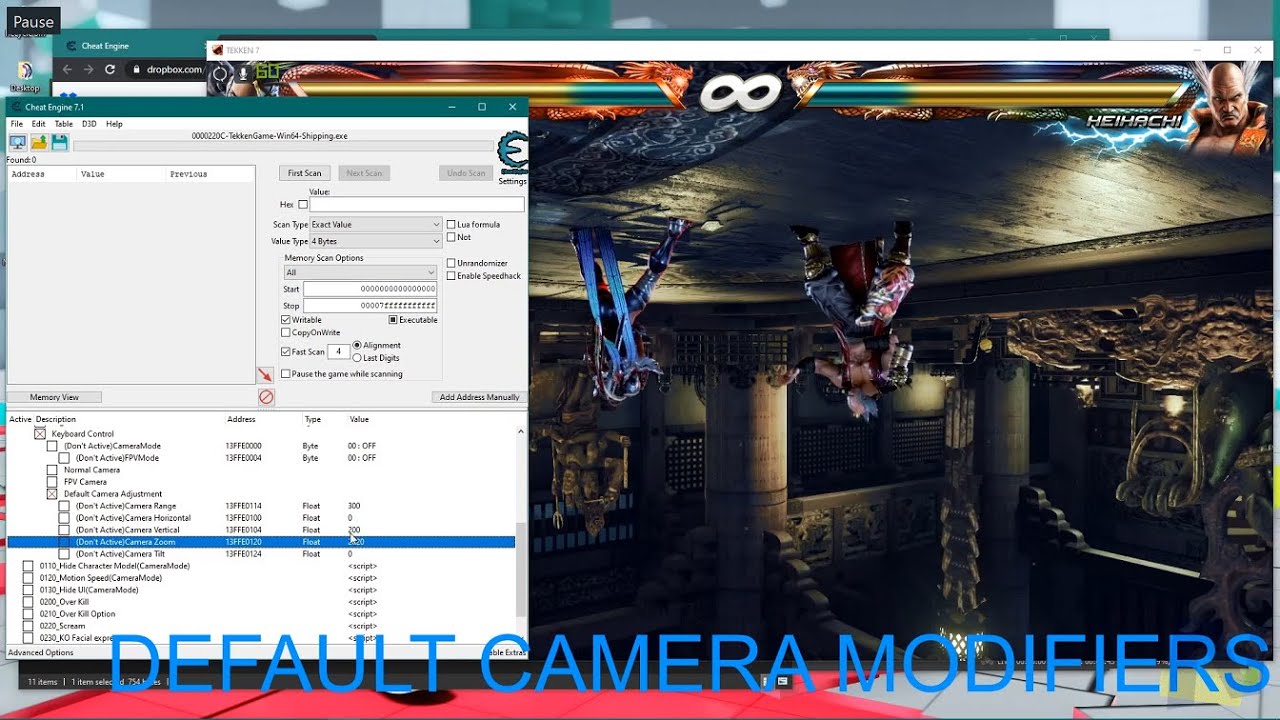Click the Cheat Engine title bar icon
This screenshot has width=1280, height=720.
point(16,107)
